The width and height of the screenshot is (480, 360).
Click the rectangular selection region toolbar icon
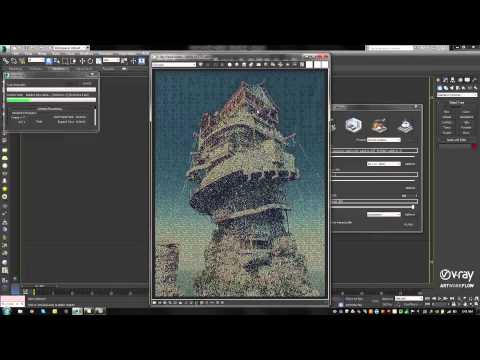coord(65,61)
